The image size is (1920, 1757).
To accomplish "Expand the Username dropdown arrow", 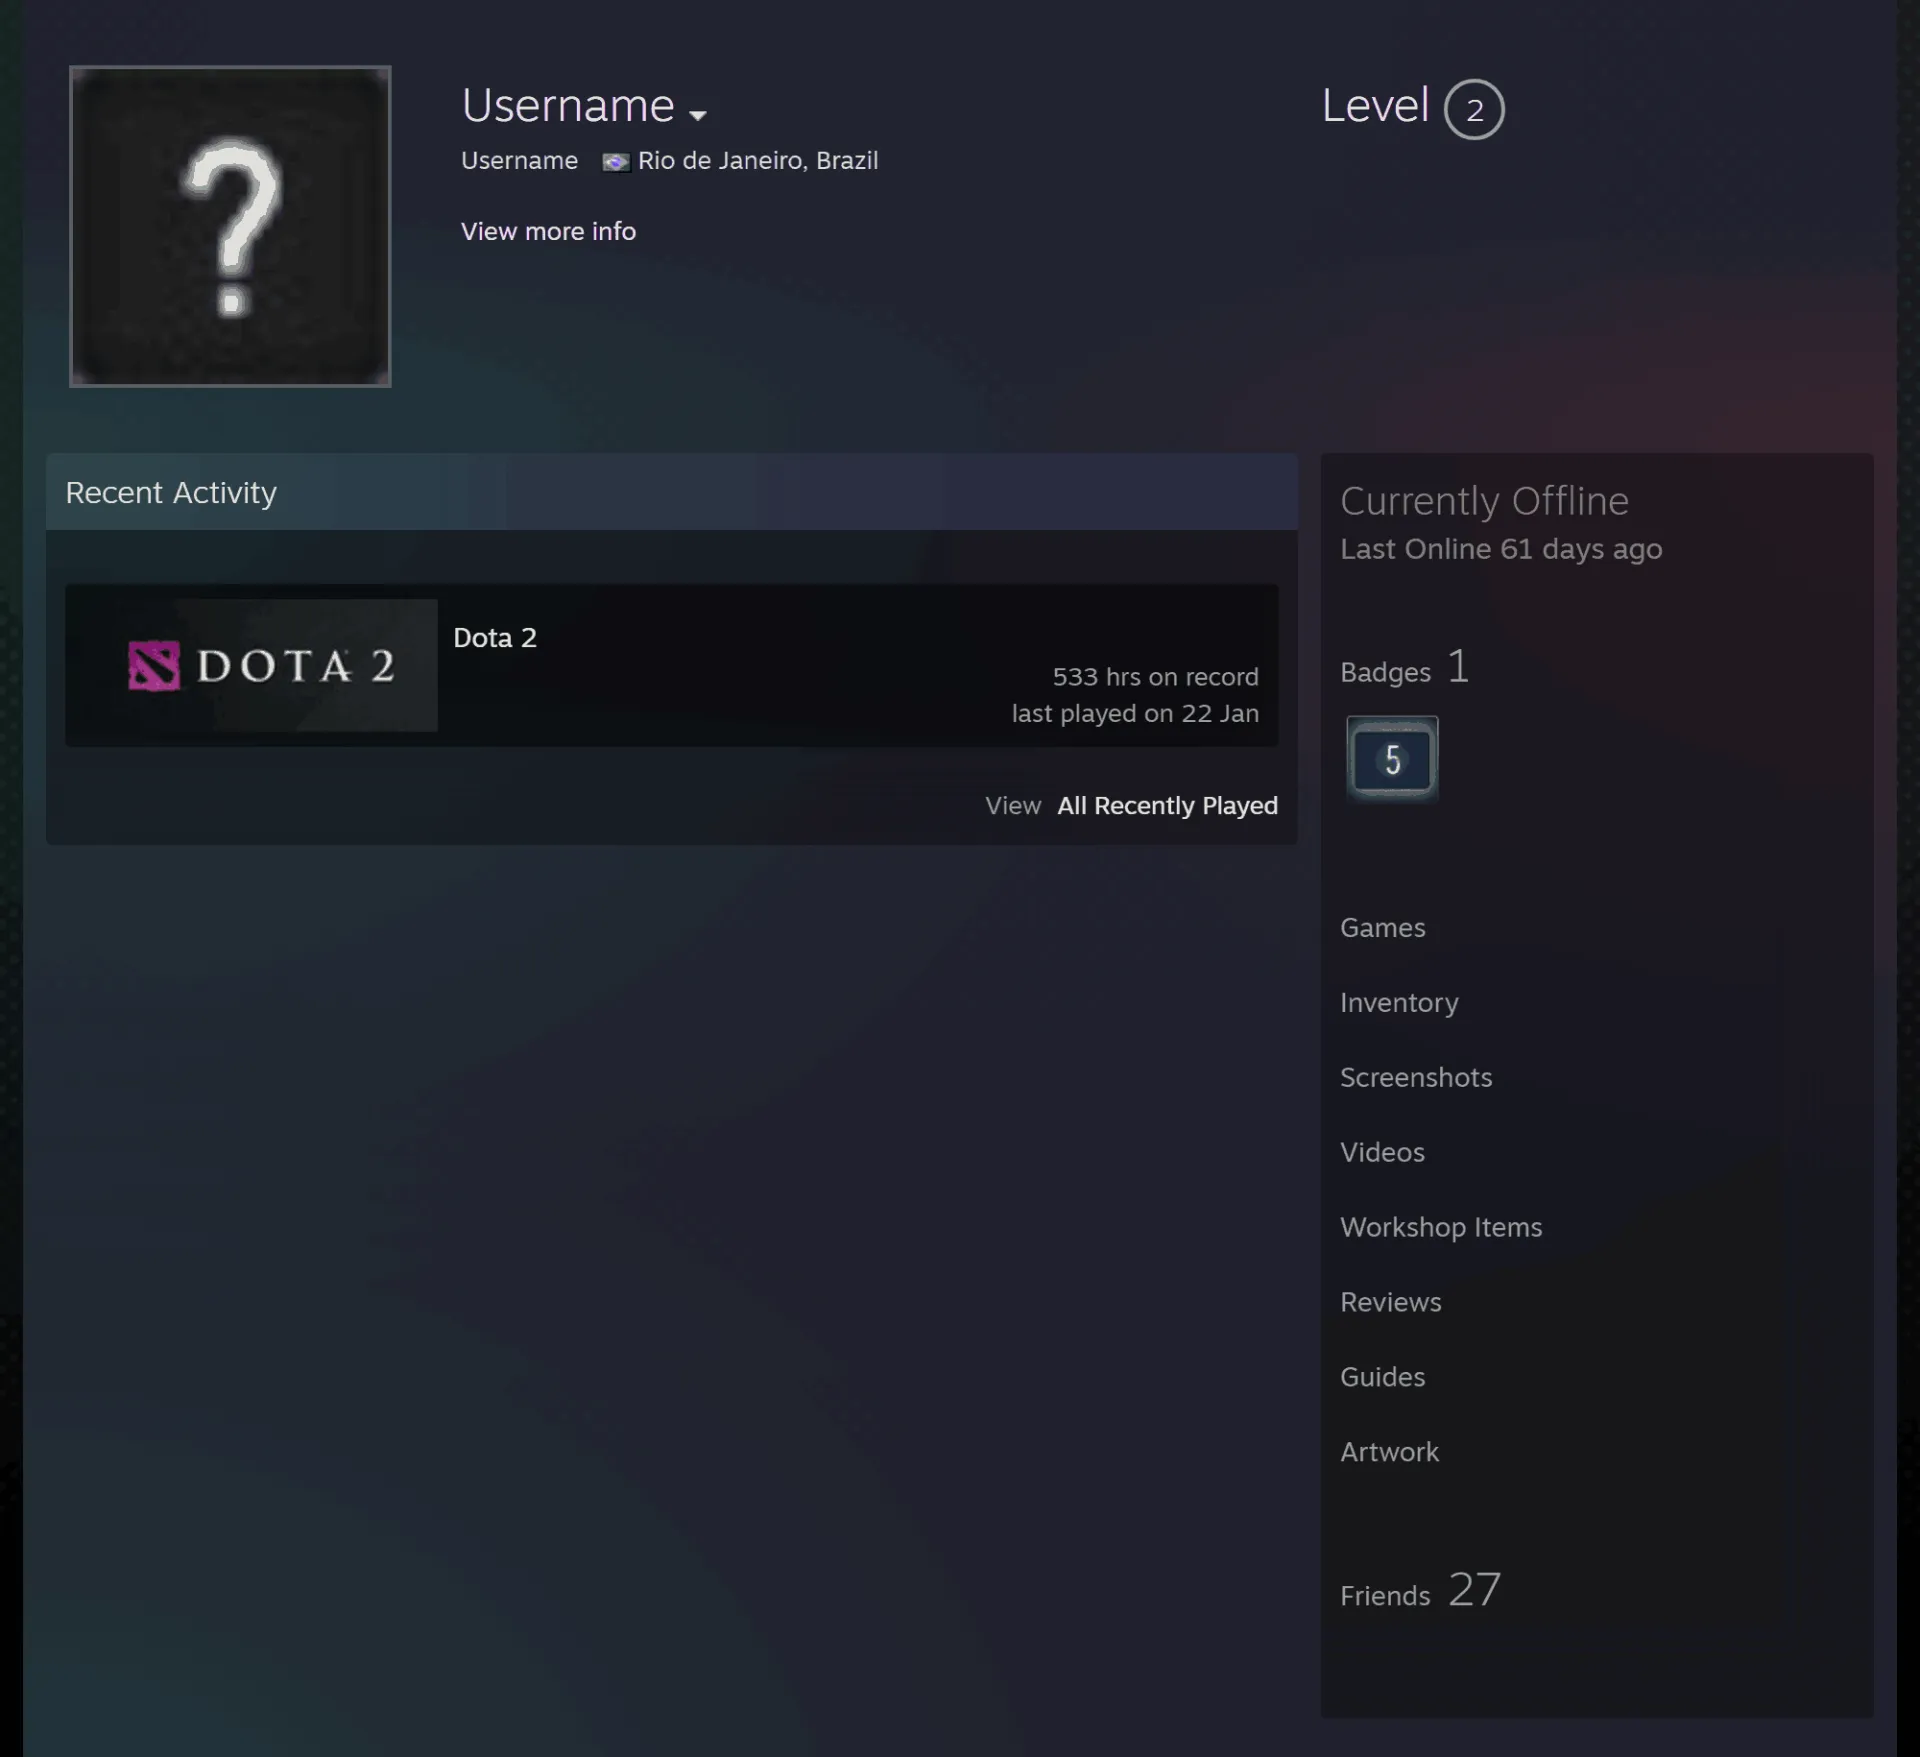I will [698, 115].
